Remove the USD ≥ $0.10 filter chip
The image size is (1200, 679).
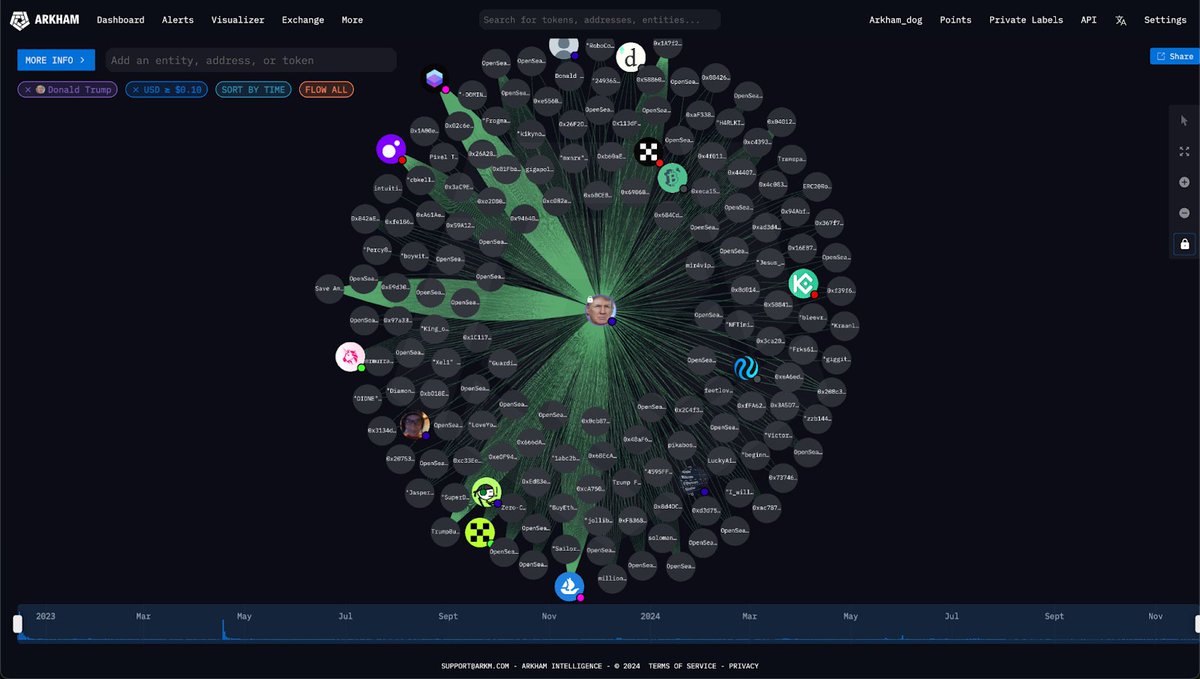click(x=136, y=90)
